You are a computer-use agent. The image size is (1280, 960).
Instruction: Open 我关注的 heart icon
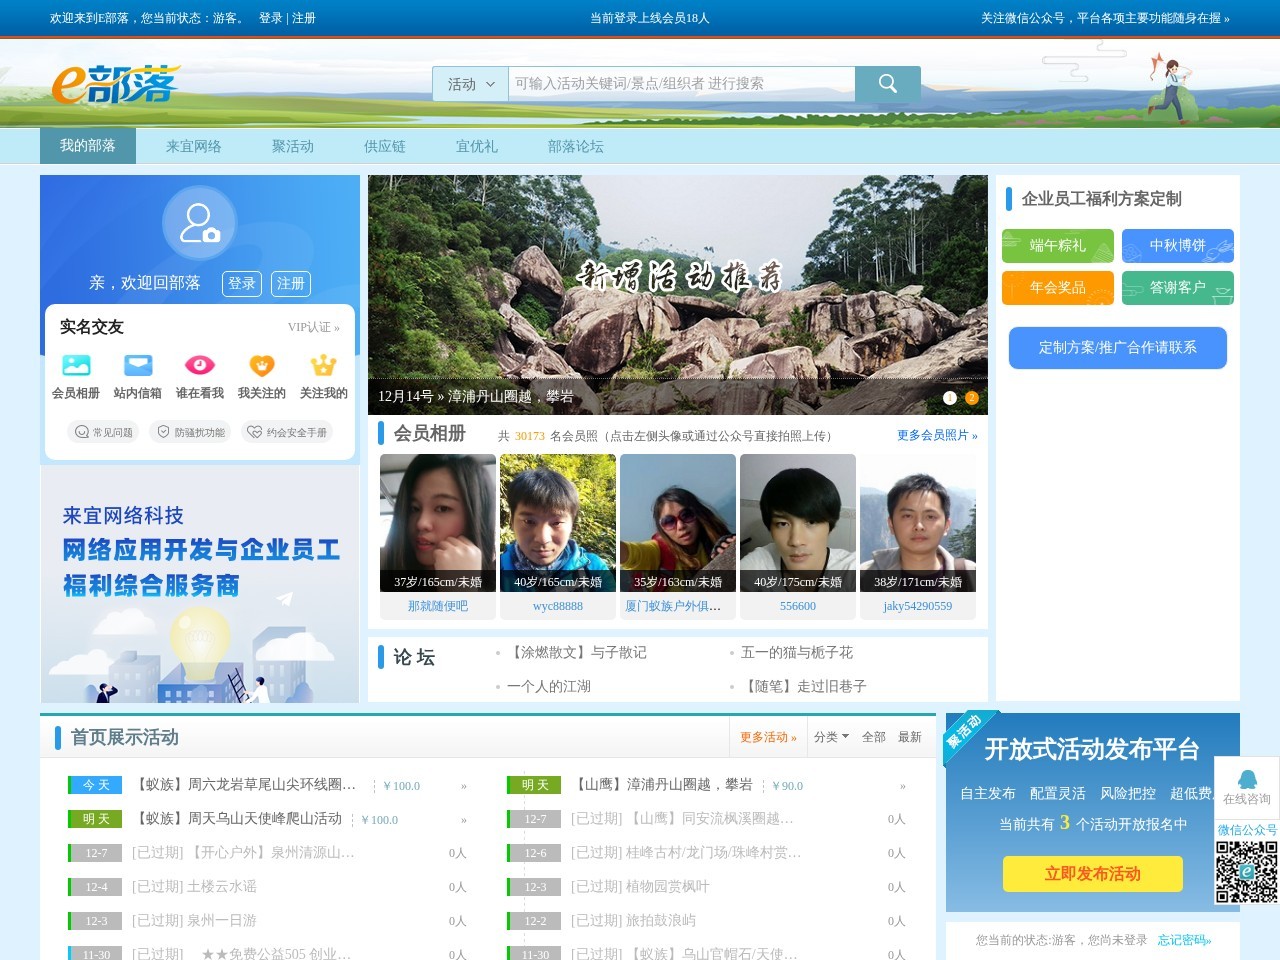[x=262, y=366]
